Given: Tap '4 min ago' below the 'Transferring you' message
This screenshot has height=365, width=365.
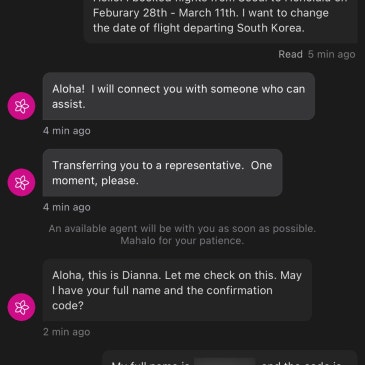Looking at the screenshot, I should coord(67,207).
